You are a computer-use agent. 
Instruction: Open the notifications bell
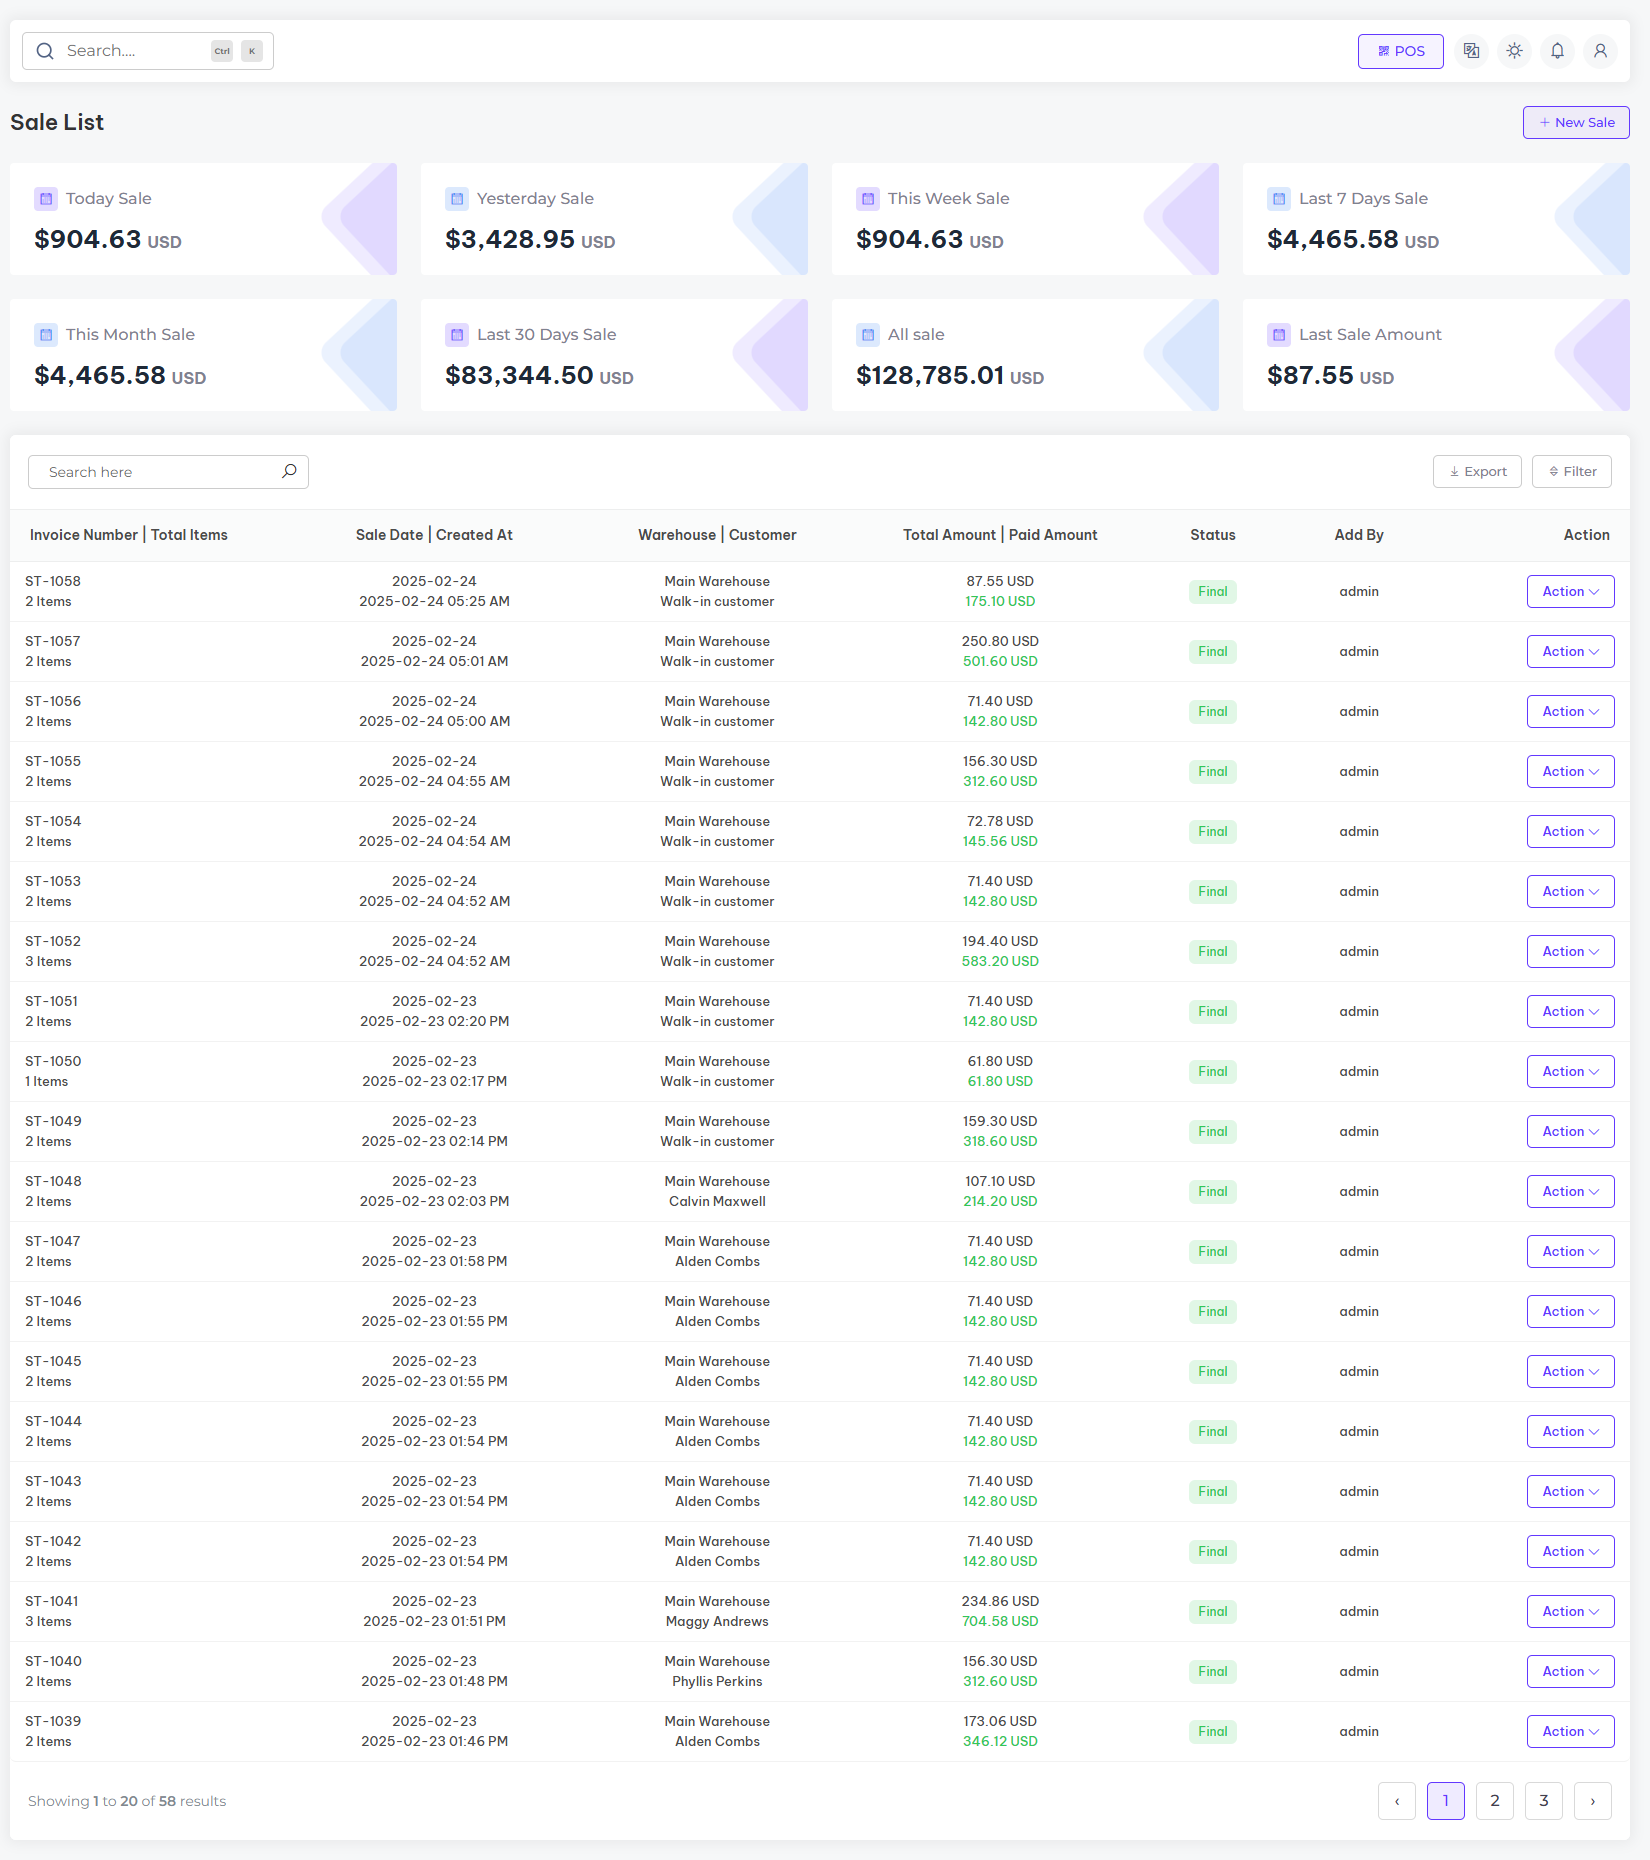[1557, 51]
